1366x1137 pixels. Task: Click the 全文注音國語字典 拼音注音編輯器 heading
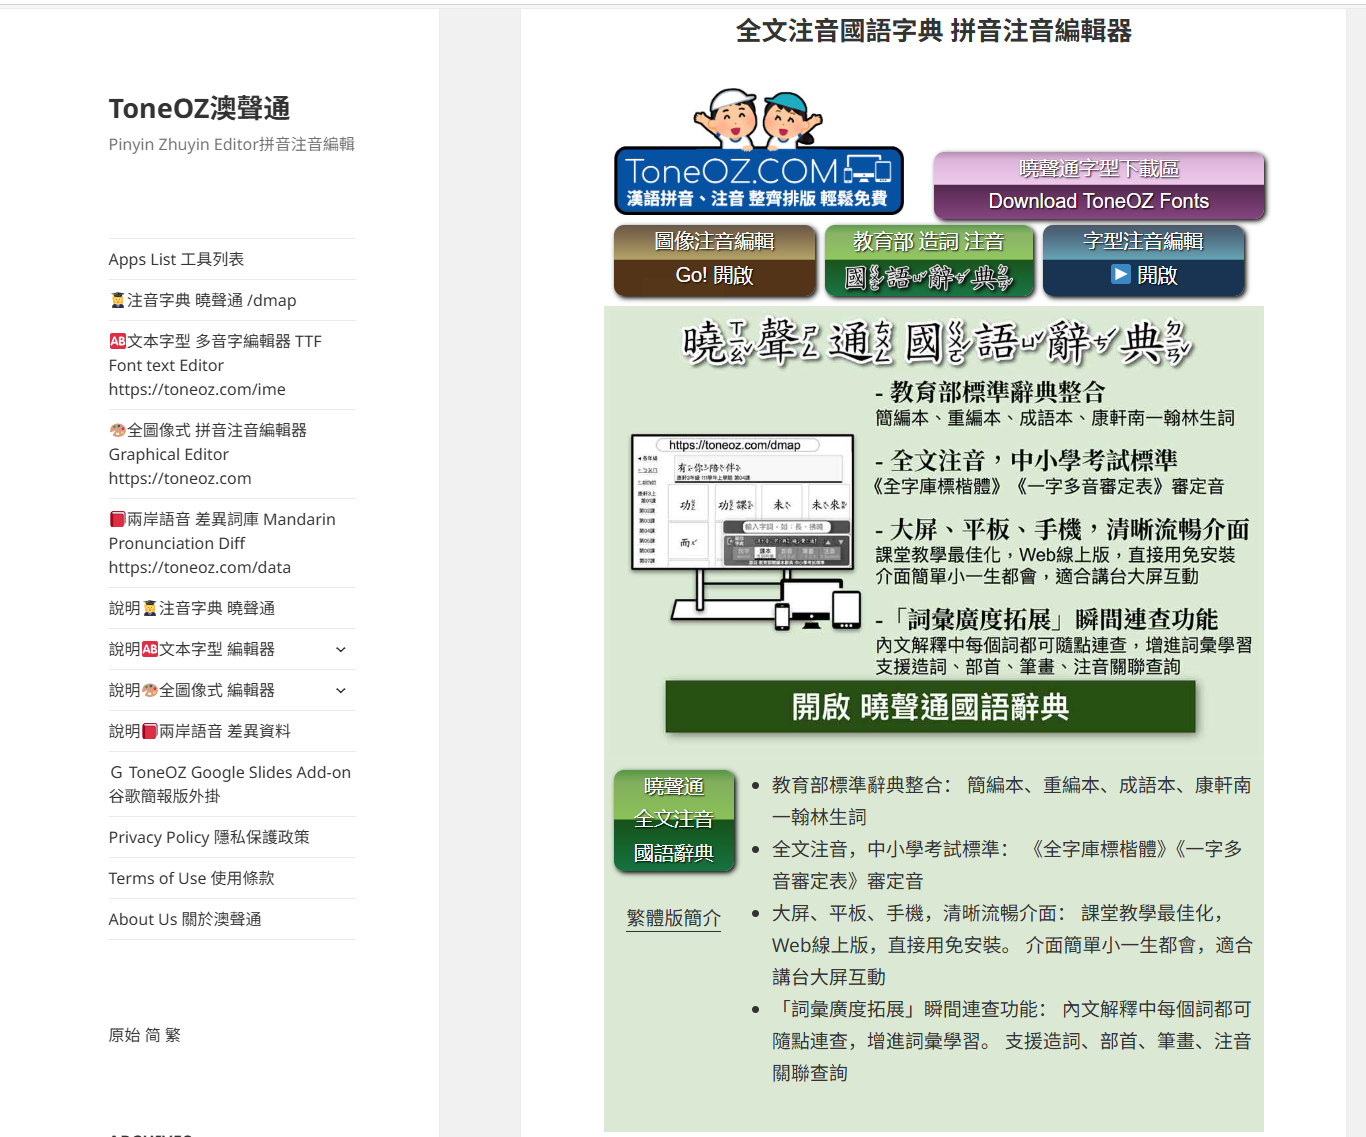click(934, 31)
